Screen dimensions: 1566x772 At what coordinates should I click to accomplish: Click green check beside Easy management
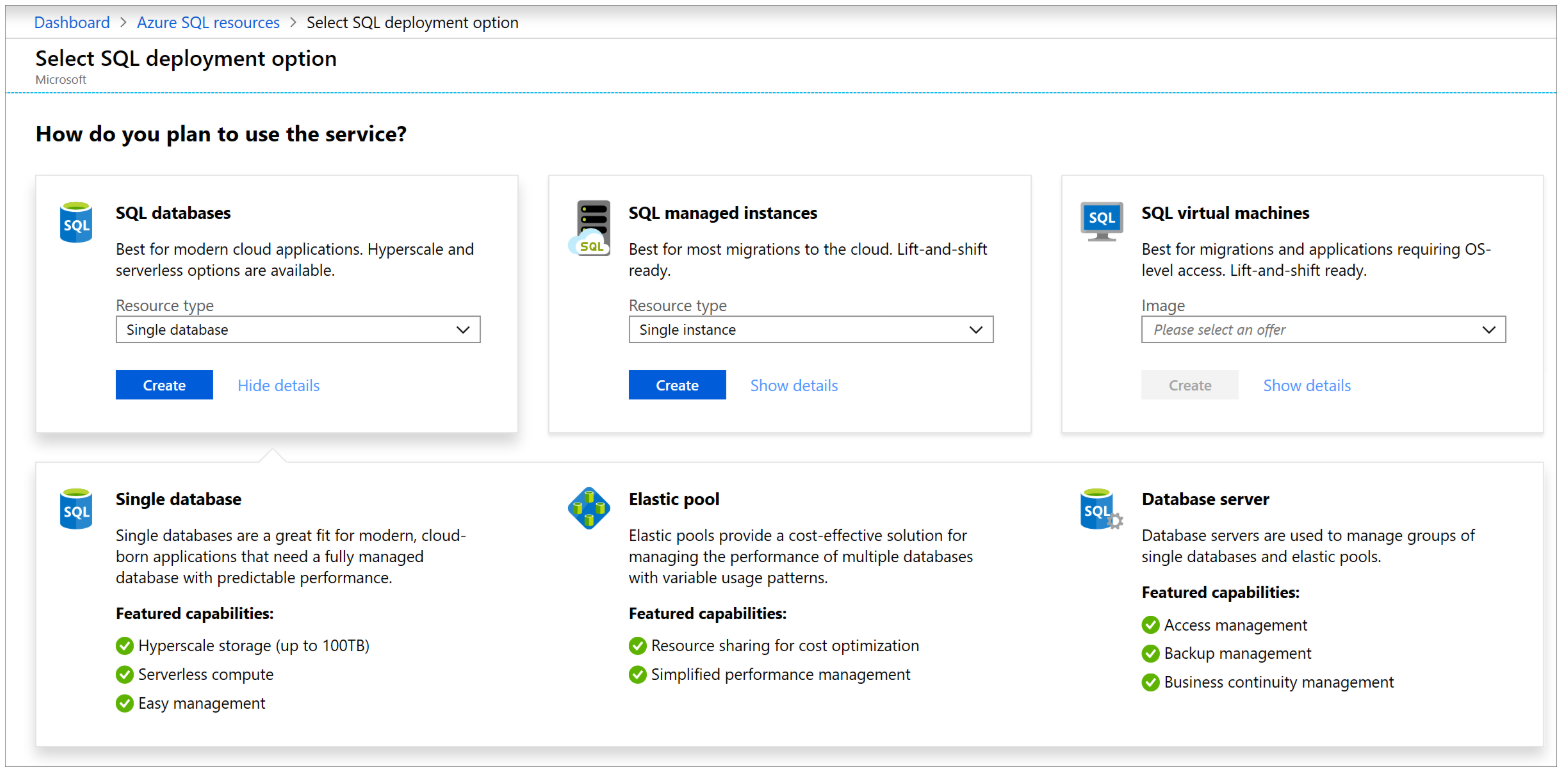(x=125, y=704)
